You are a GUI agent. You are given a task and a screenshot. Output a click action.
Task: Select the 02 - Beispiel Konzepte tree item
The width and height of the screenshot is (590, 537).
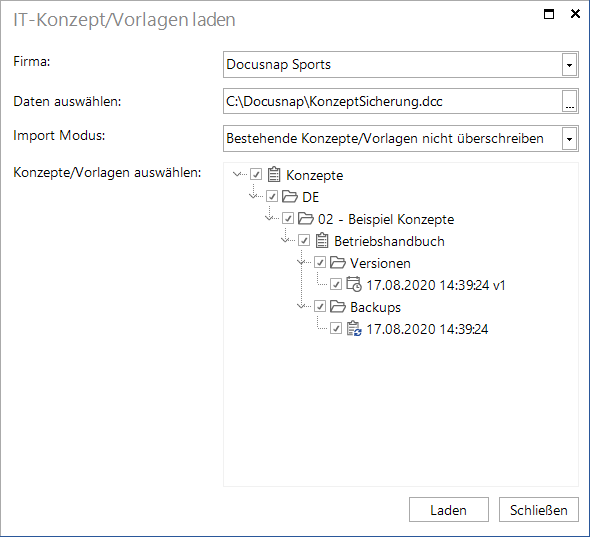pyautogui.click(x=386, y=219)
